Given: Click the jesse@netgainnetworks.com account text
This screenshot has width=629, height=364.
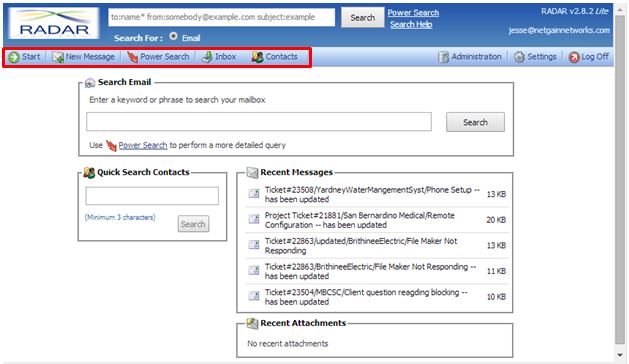Looking at the screenshot, I should (x=559, y=31).
